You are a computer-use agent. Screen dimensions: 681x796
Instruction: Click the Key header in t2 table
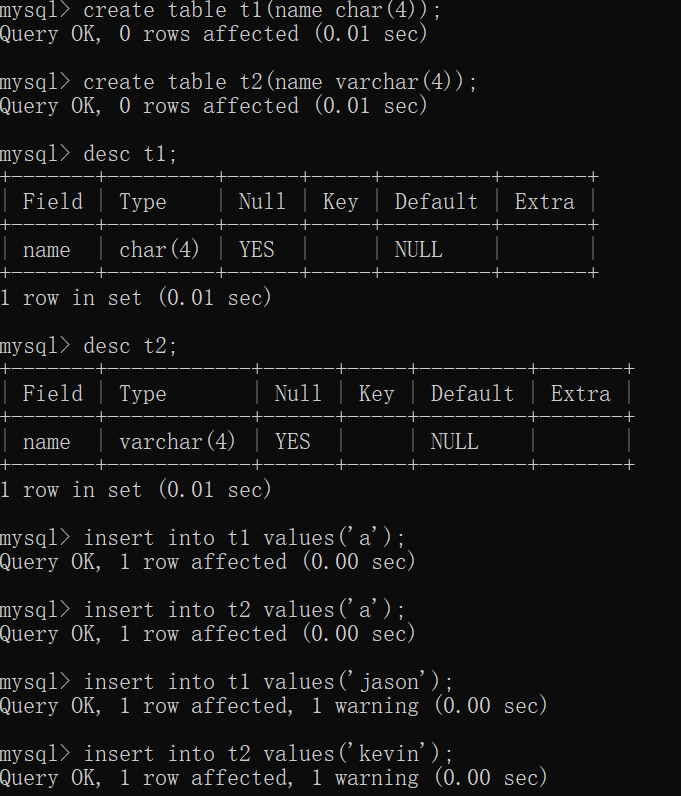coord(376,394)
